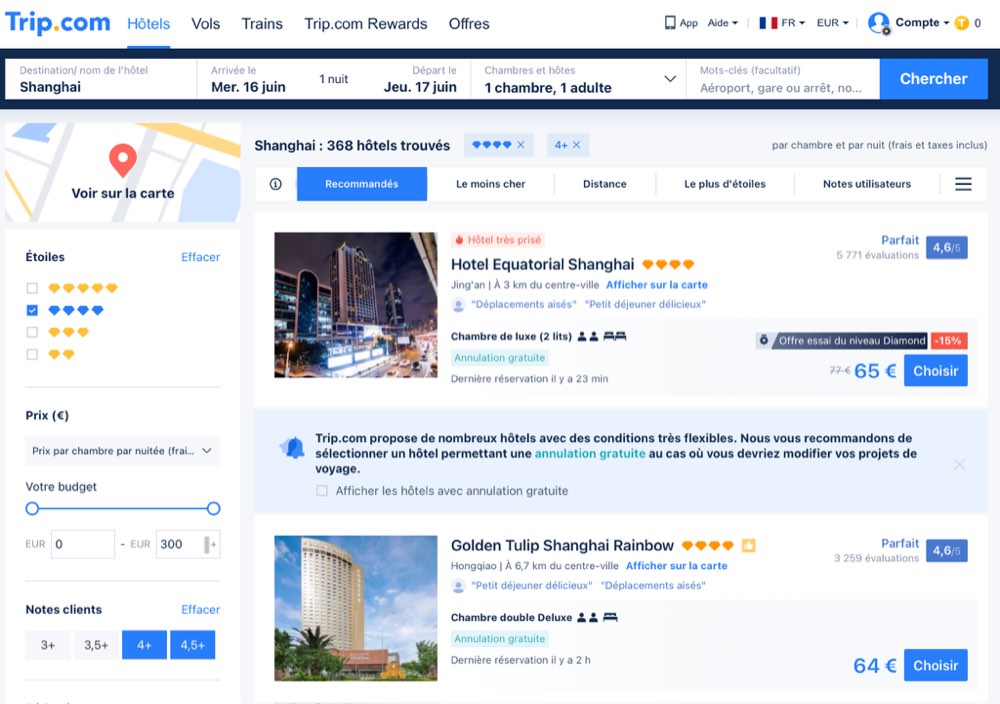Click Hotel Equatorial reviewer avatar icon
Viewport: 1000px width, 704px height.
tap(458, 305)
